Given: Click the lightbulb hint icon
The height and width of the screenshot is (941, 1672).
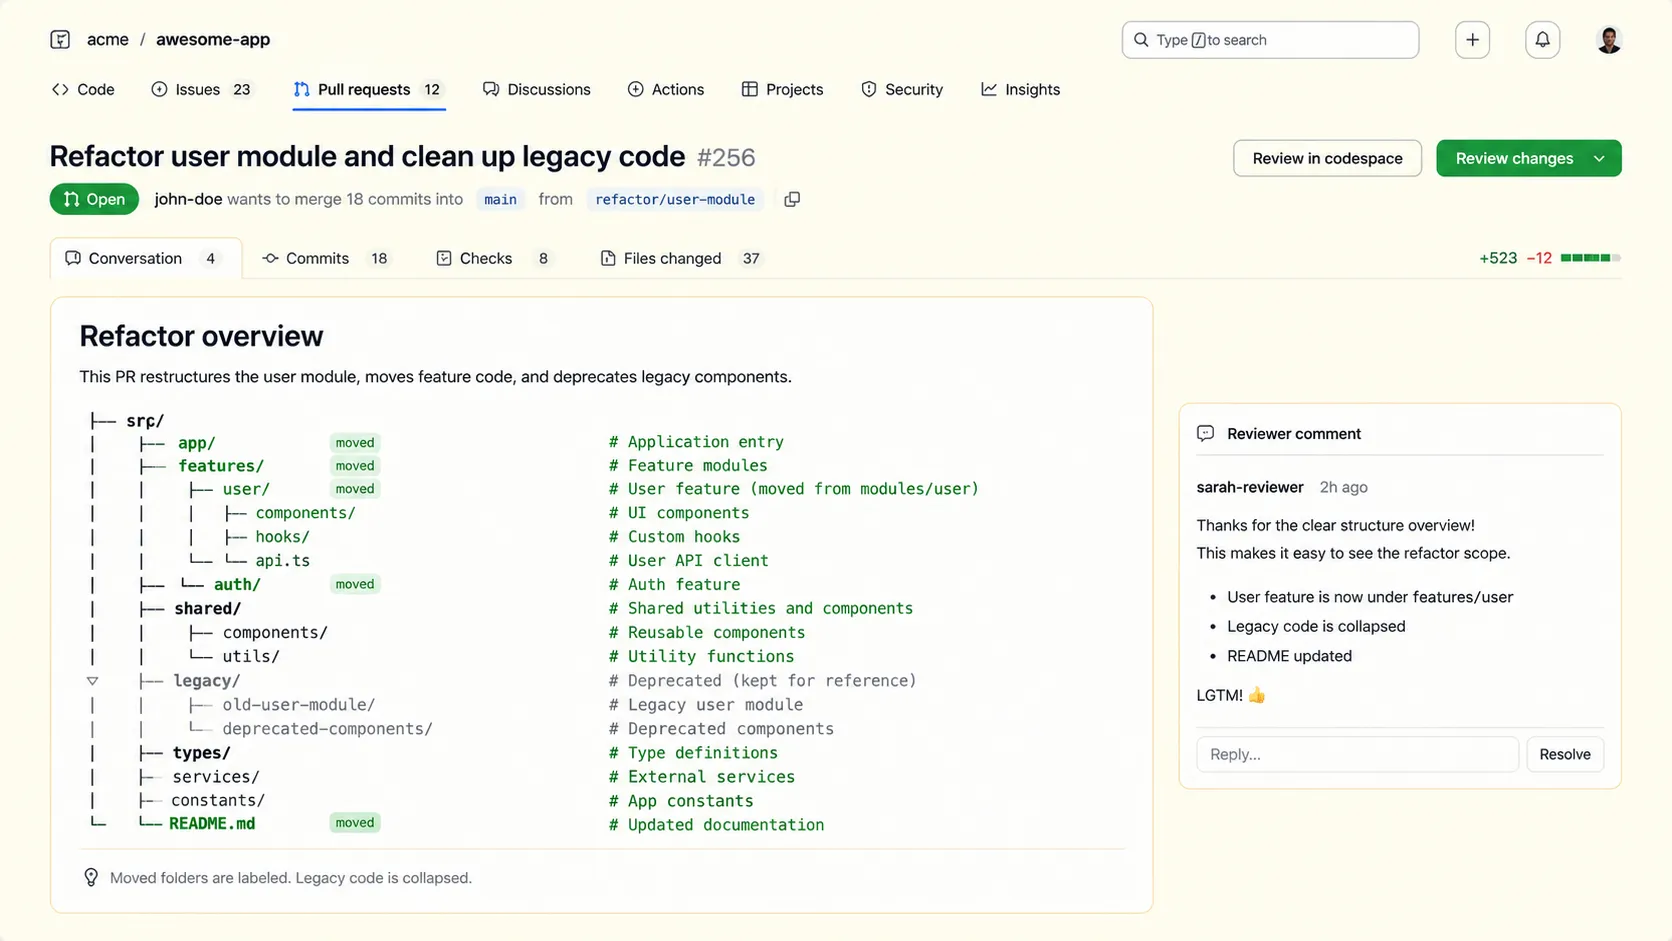Looking at the screenshot, I should [91, 877].
